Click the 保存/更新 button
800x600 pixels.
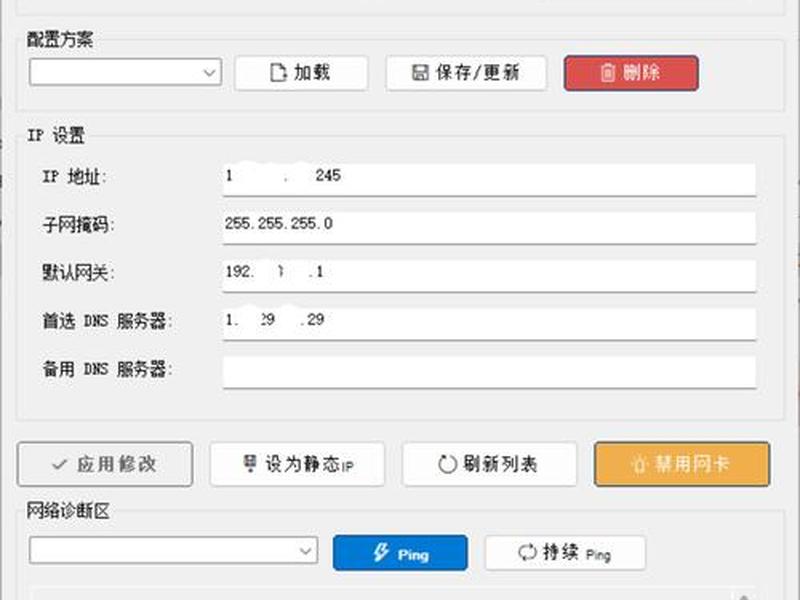click(466, 73)
